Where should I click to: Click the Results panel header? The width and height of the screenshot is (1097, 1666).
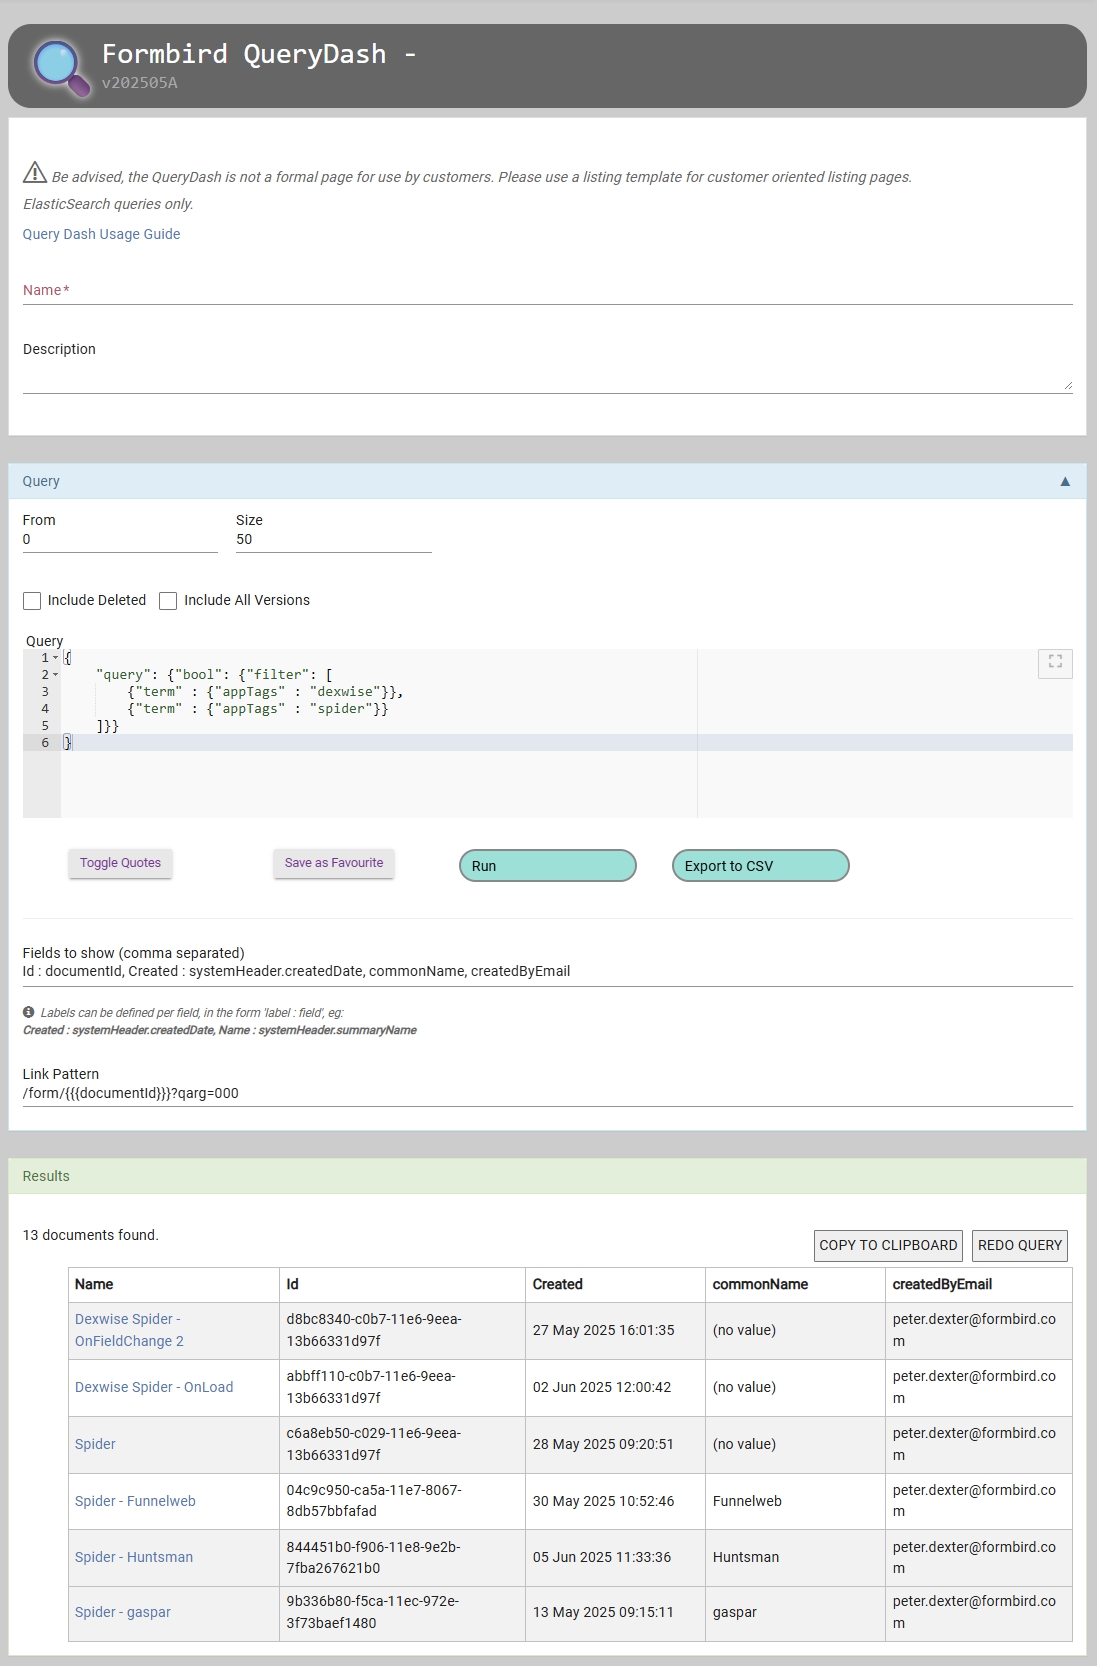pos(548,1176)
